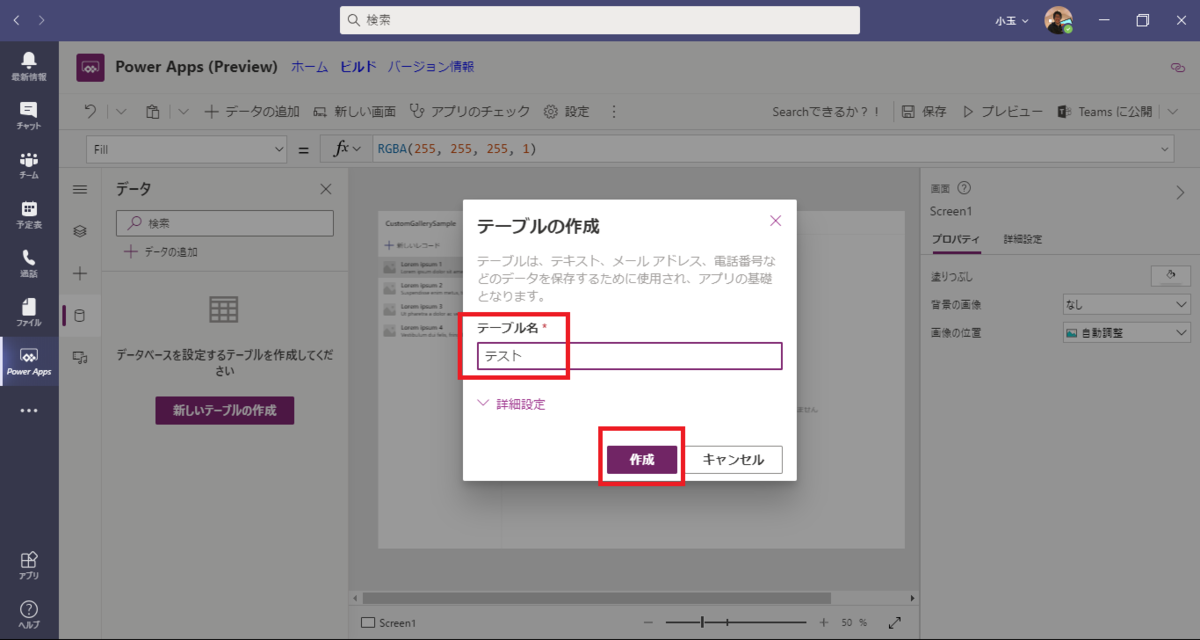This screenshot has height=640, width=1200.
Task: Open the Calls (通話) sidebar icon
Action: tap(29, 262)
